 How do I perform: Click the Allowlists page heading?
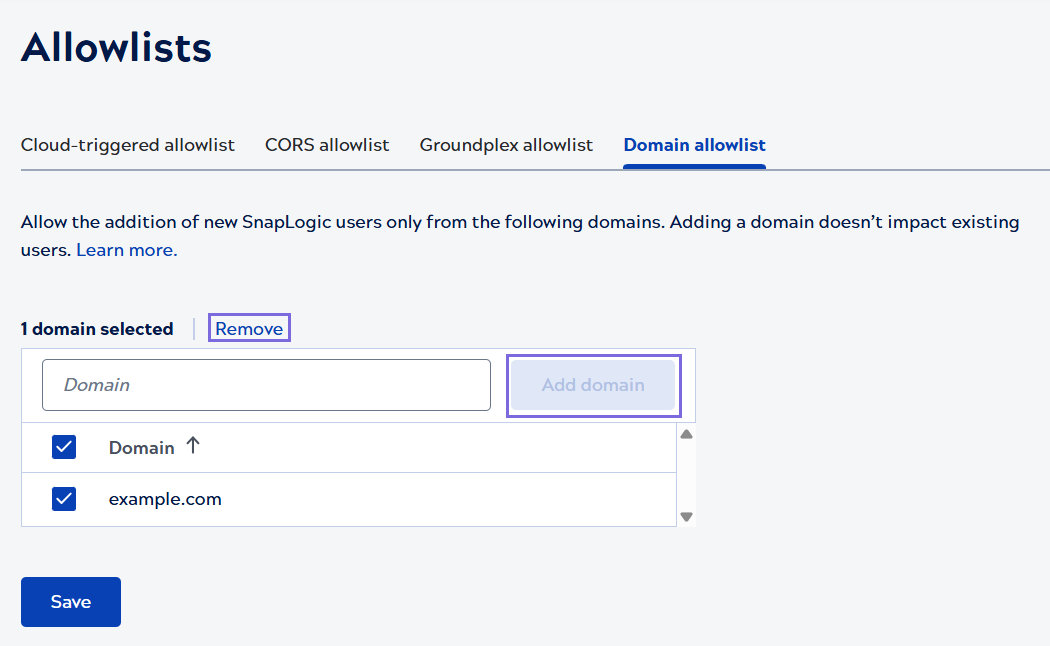115,46
